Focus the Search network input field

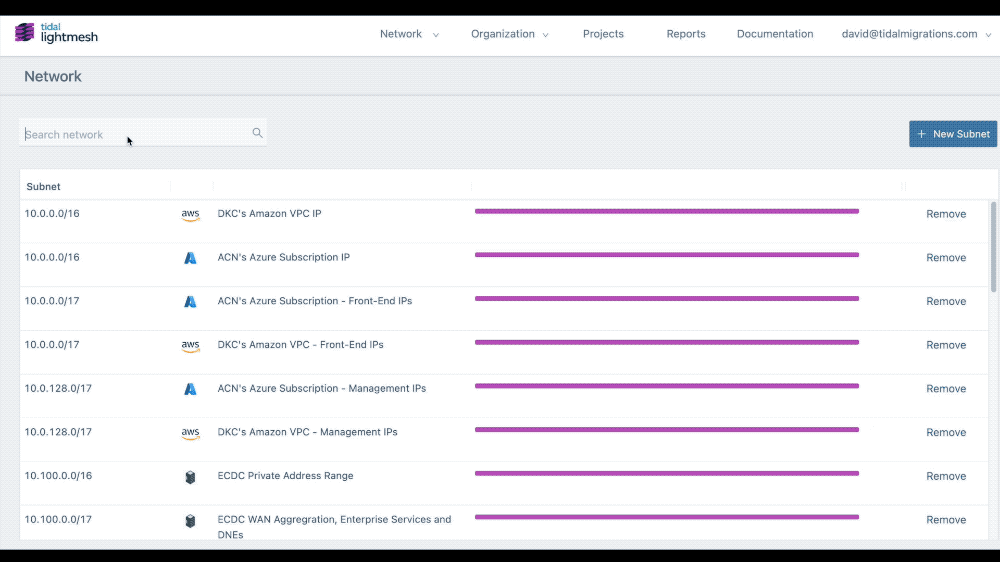point(135,134)
